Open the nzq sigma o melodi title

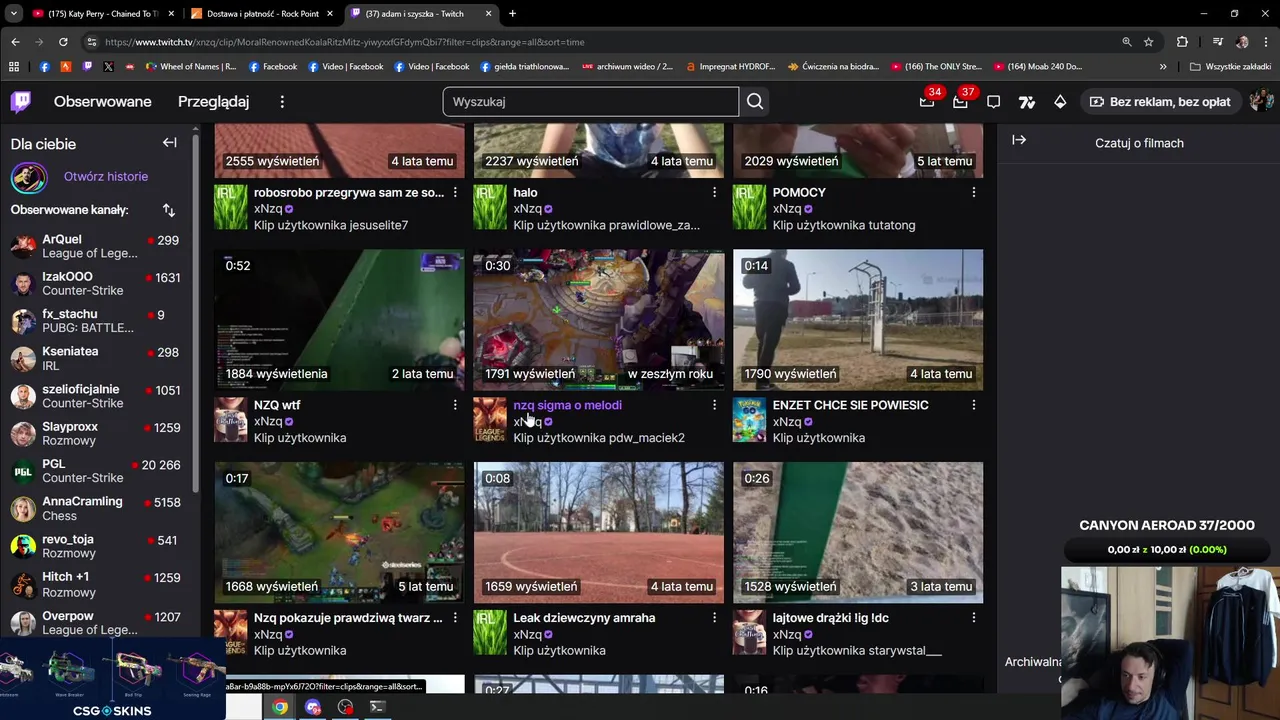tap(567, 405)
